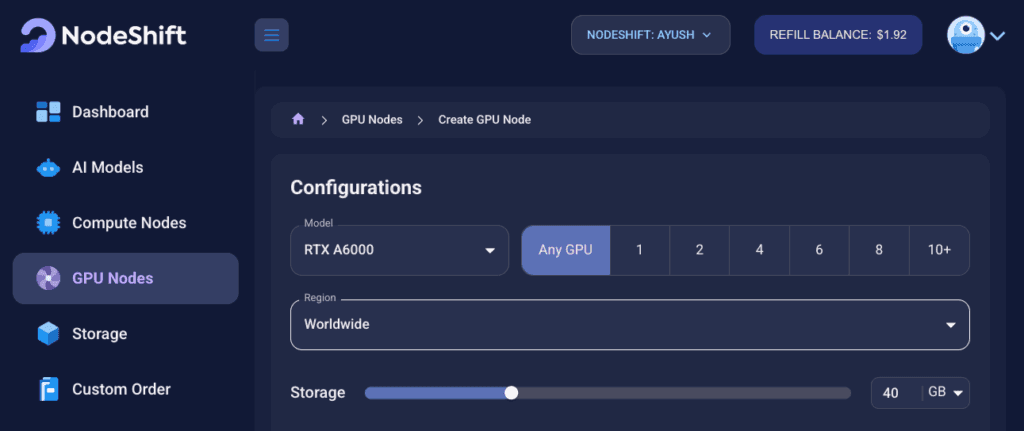Click the Custom Order icon
Image resolution: width=1024 pixels, height=431 pixels.
coord(48,389)
